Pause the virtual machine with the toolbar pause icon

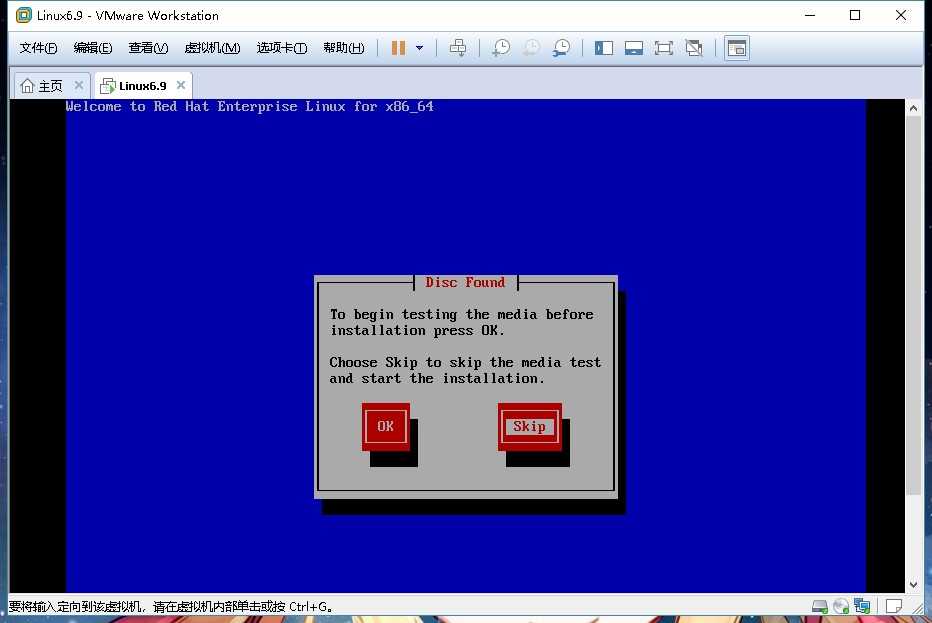398,48
